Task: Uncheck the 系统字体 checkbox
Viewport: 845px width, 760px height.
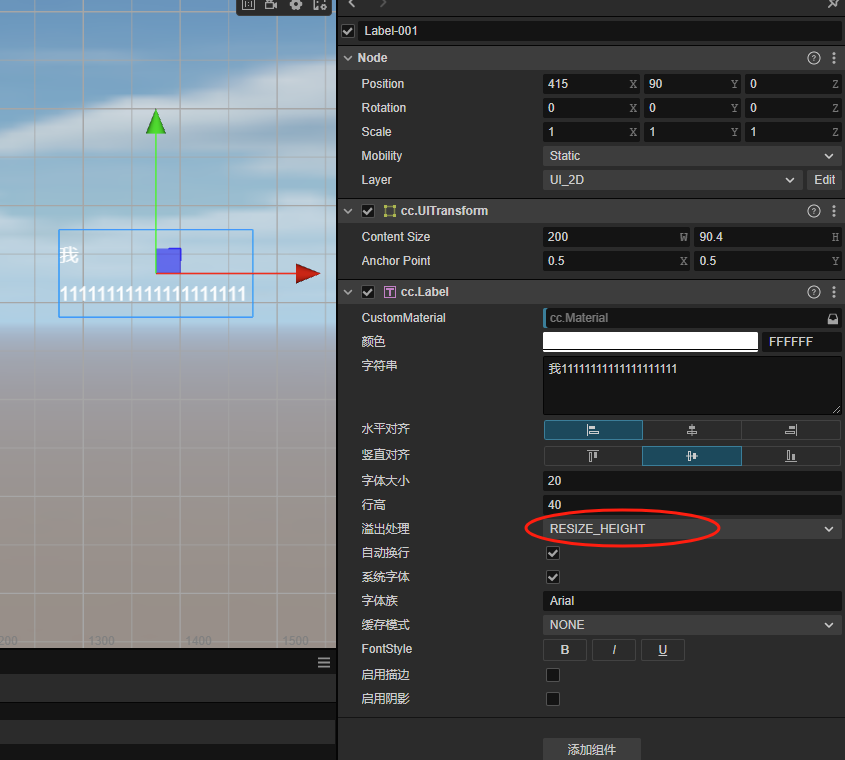Action: tap(553, 577)
